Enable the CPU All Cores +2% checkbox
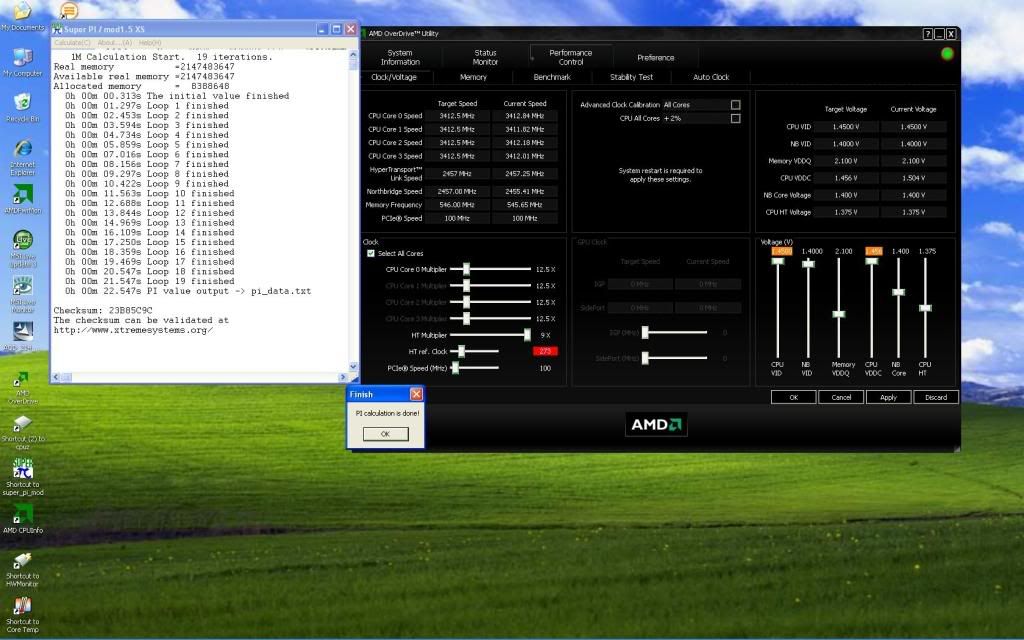Screen dimensions: 1024x640 pyautogui.click(x=735, y=118)
